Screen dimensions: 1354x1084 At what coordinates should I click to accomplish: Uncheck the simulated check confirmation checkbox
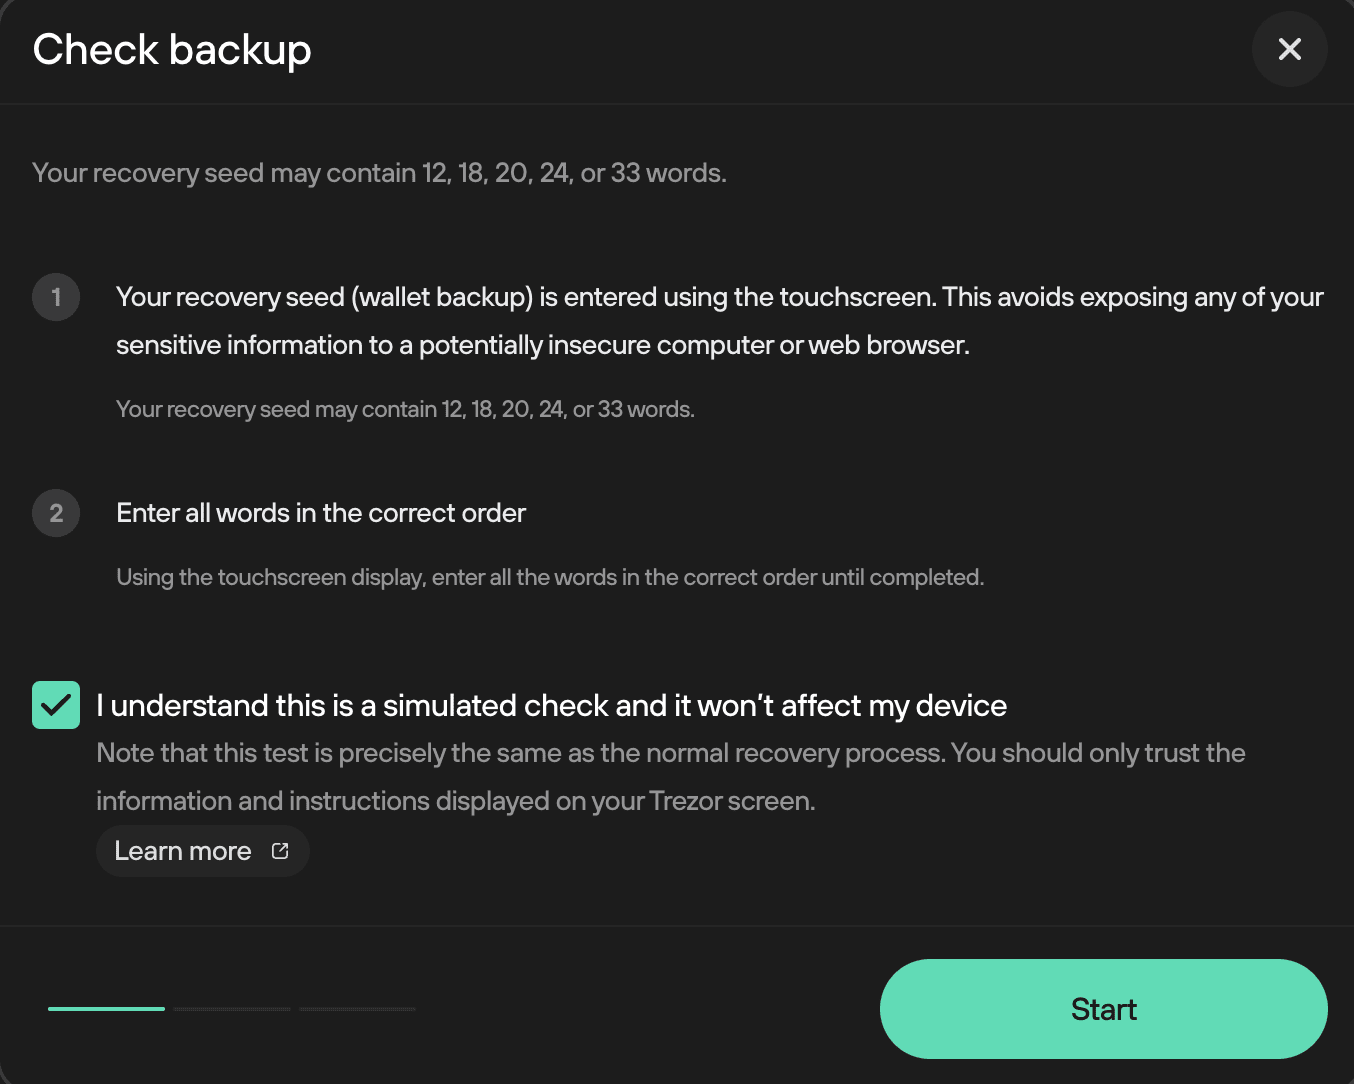(56, 705)
